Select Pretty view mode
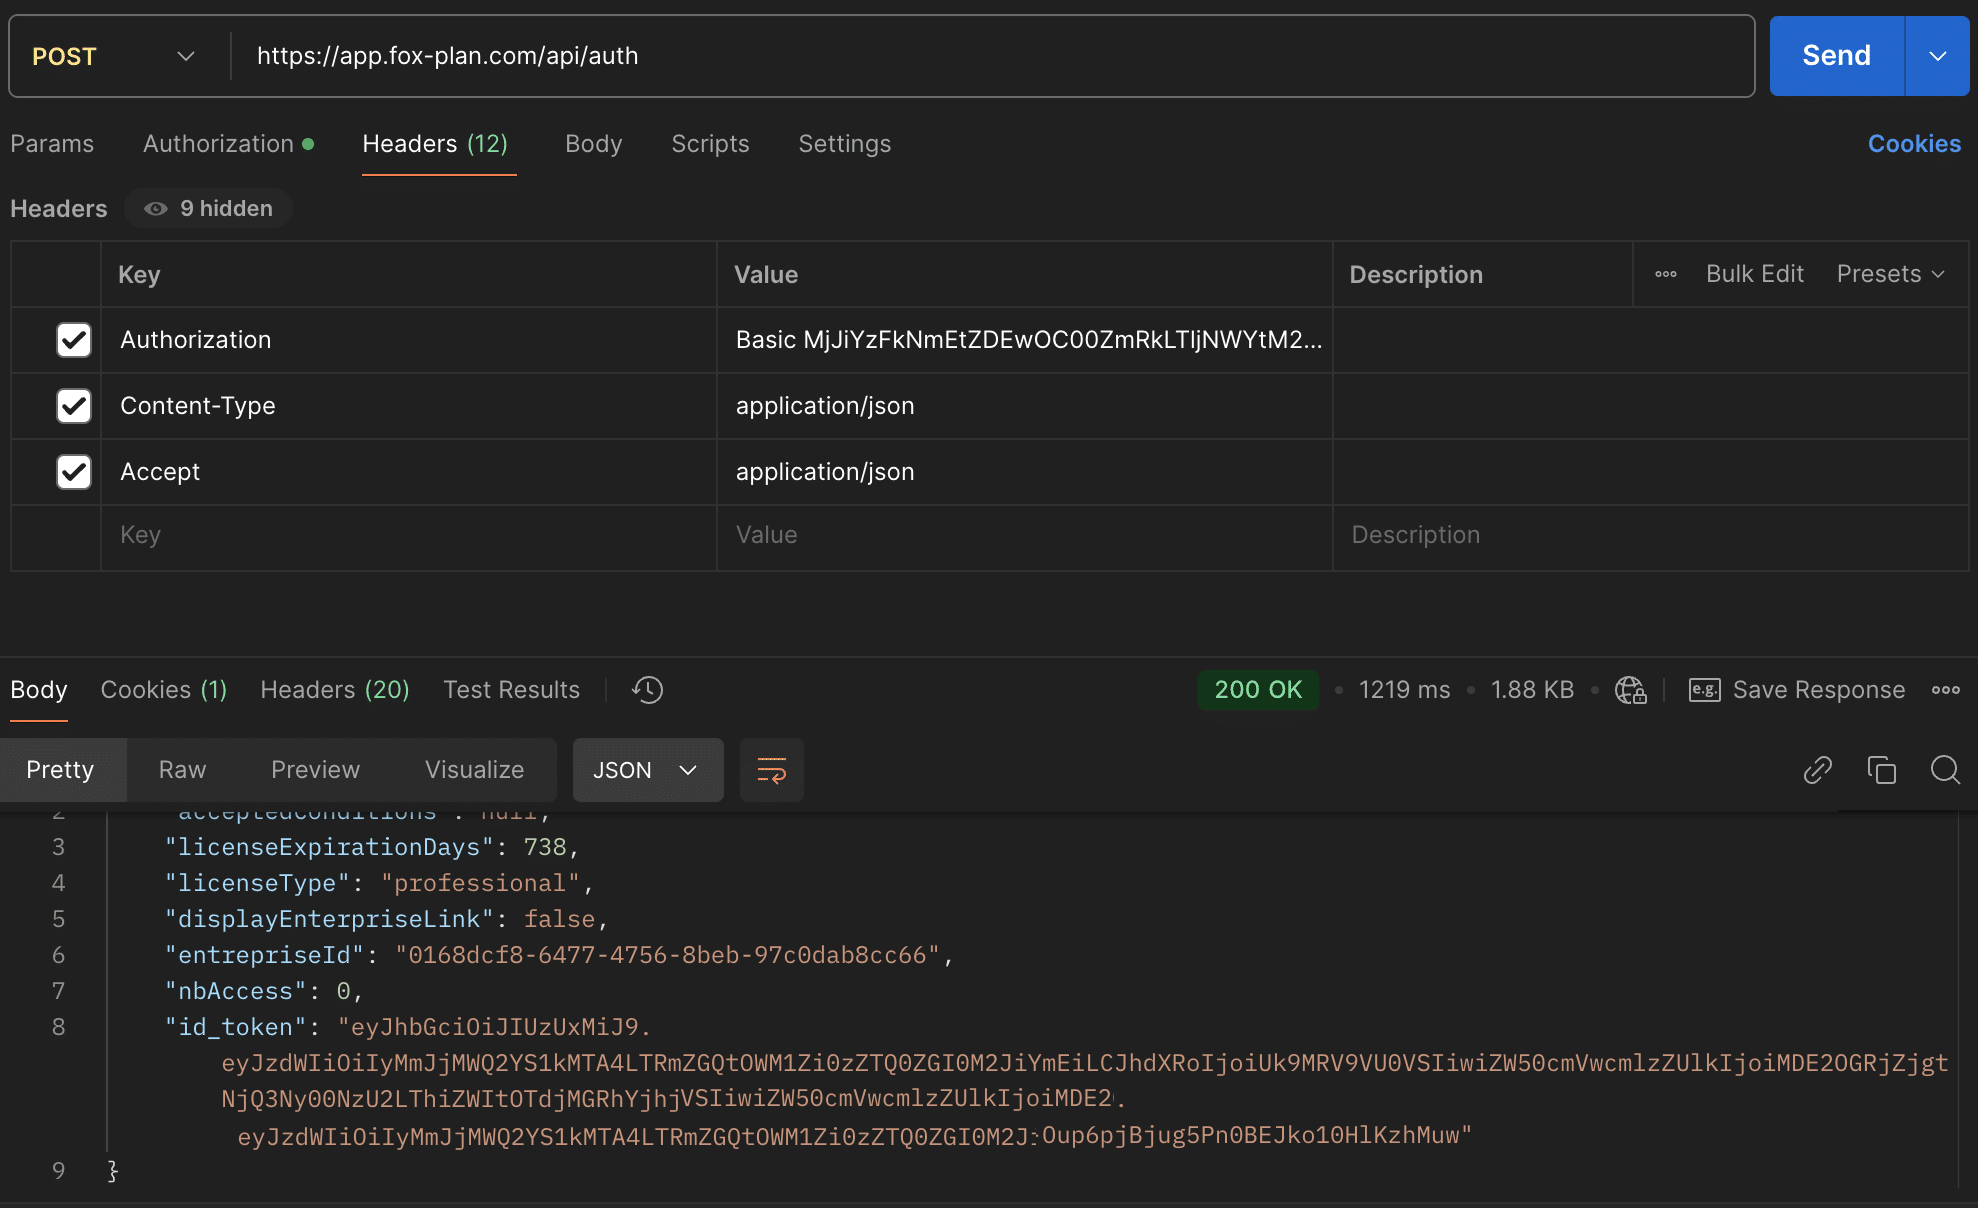The width and height of the screenshot is (1978, 1208). [x=60, y=770]
